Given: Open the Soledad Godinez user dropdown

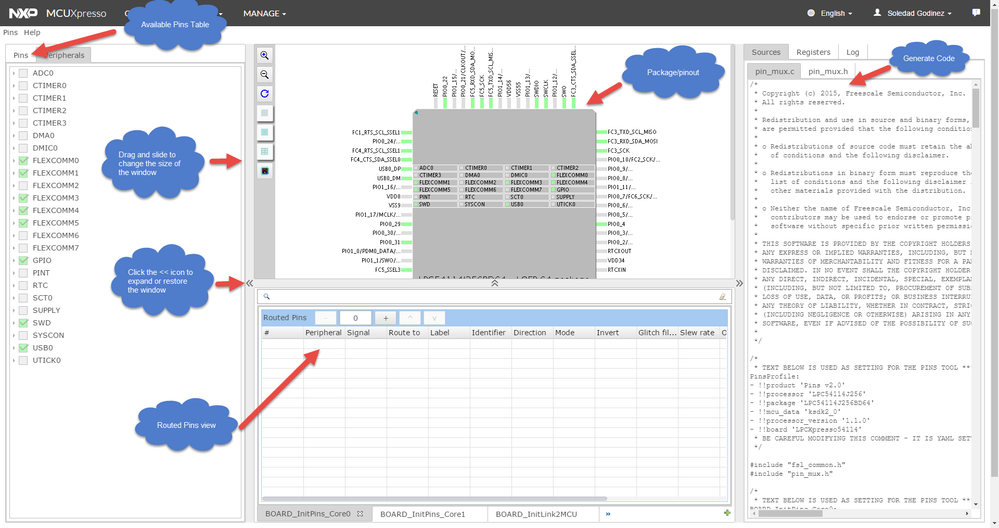Looking at the screenshot, I should coord(919,13).
